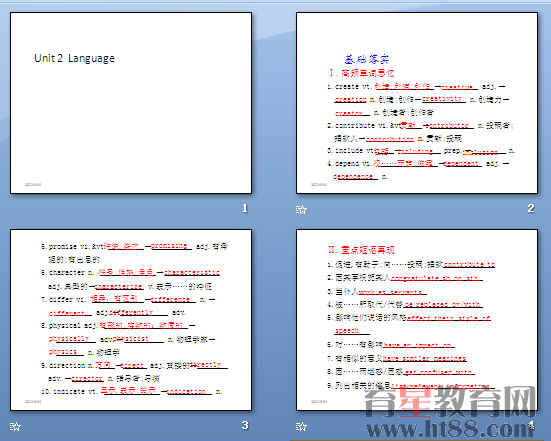Select slide 3 thumbnail starting with promise
551x441 pixels.
point(131,320)
